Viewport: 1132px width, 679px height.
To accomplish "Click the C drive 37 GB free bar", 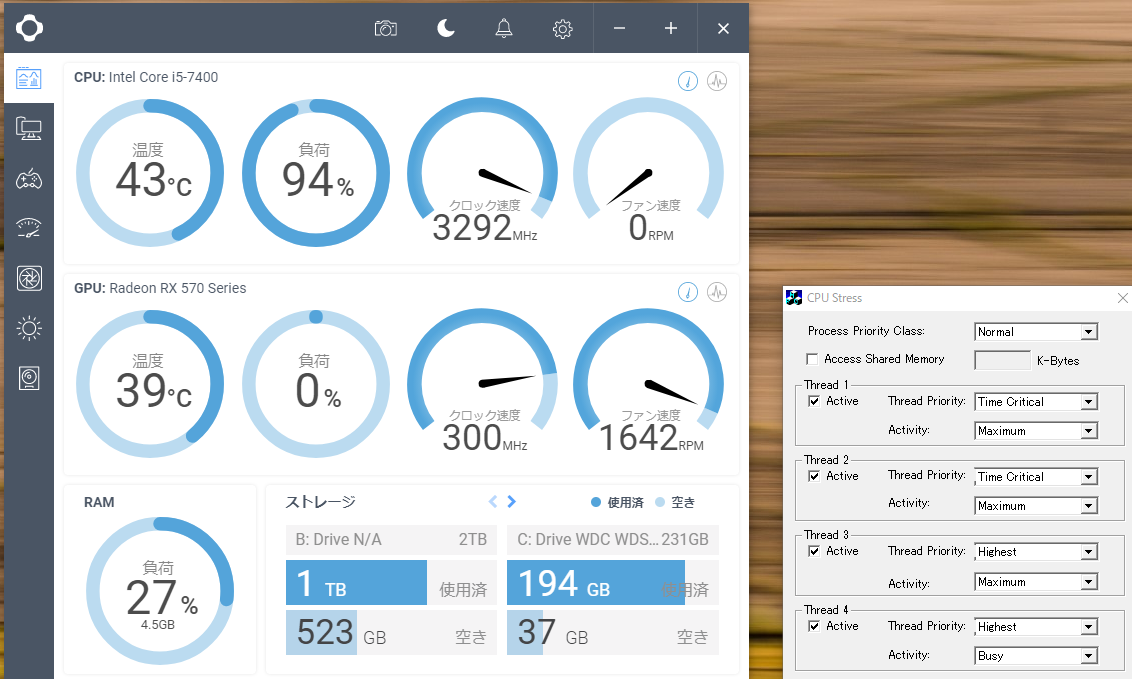I will pos(613,632).
